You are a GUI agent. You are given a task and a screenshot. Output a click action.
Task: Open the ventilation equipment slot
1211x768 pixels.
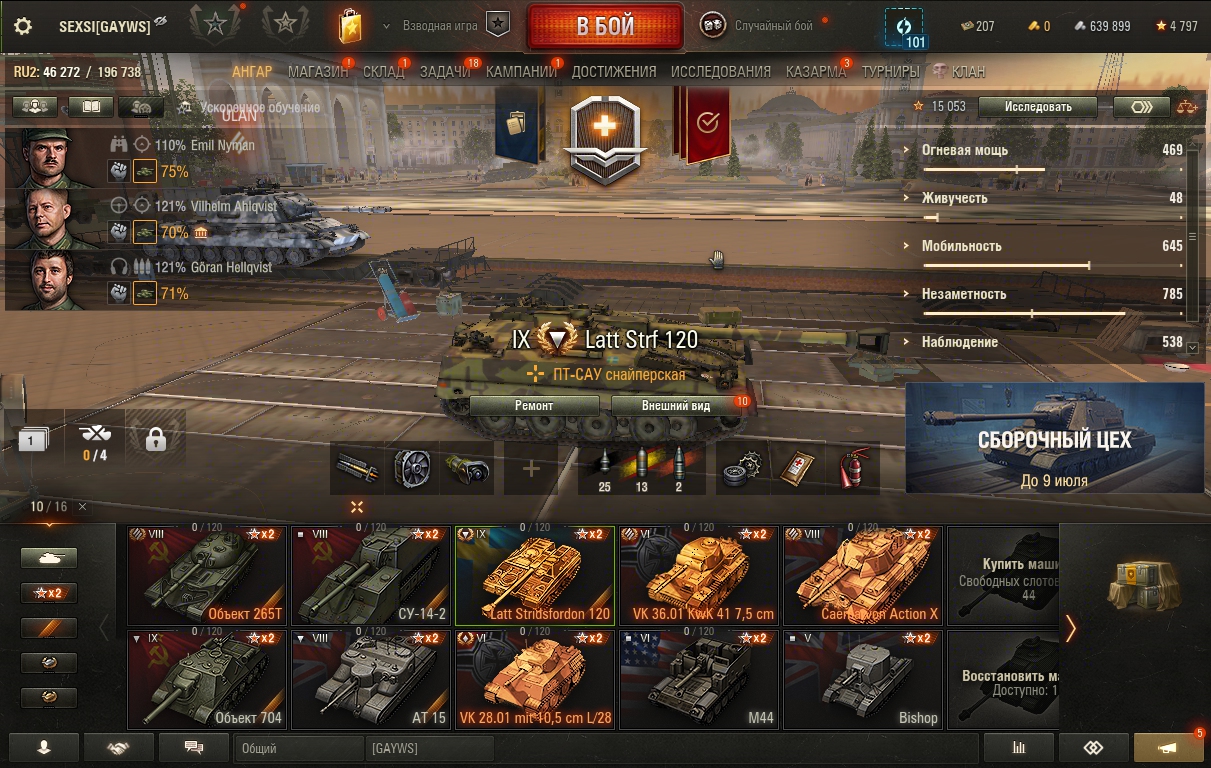pyautogui.click(x=412, y=468)
